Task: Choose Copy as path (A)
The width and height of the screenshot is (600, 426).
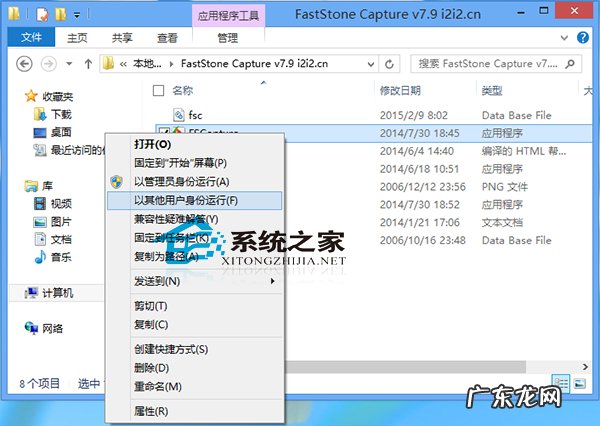Action: pyautogui.click(x=194, y=256)
